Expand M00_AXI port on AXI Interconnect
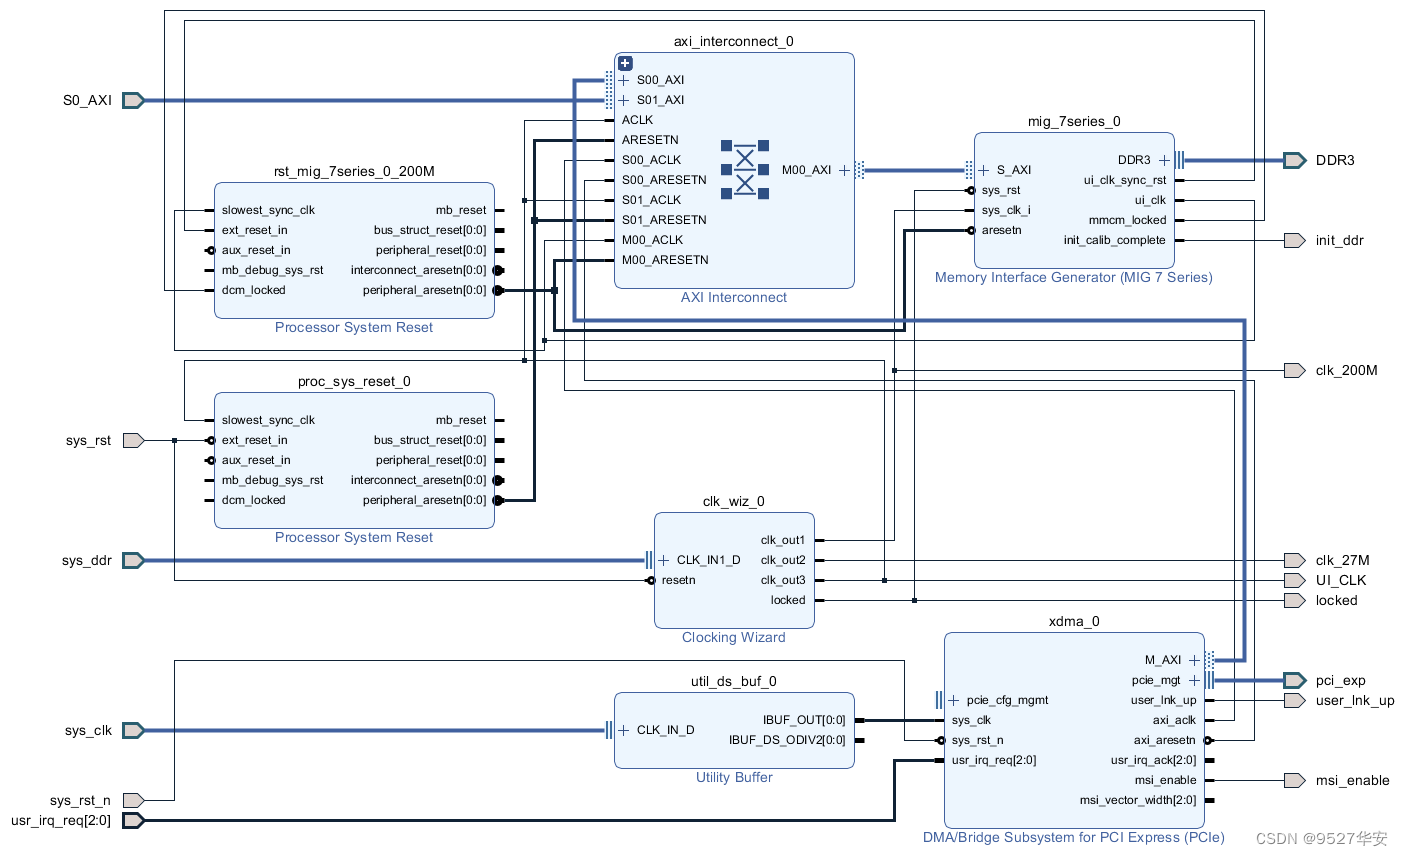This screenshot has height=856, width=1403. 844,170
